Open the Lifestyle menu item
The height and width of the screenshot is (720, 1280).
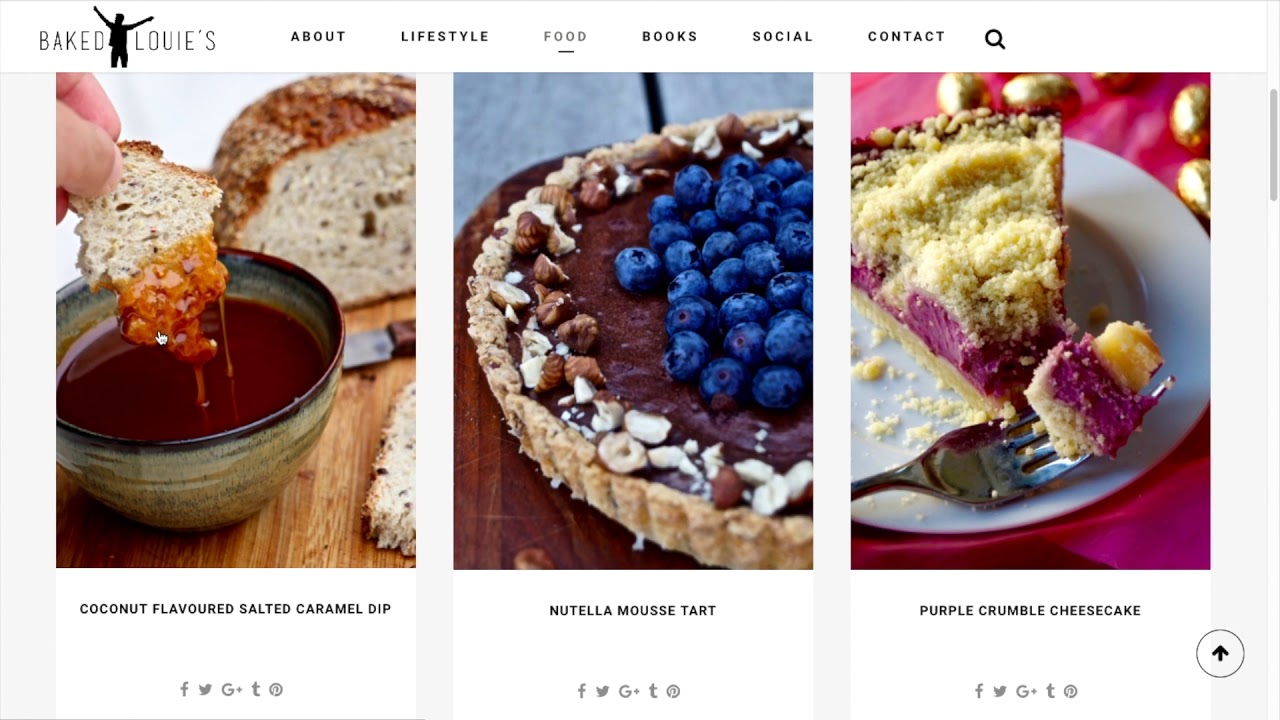[445, 36]
